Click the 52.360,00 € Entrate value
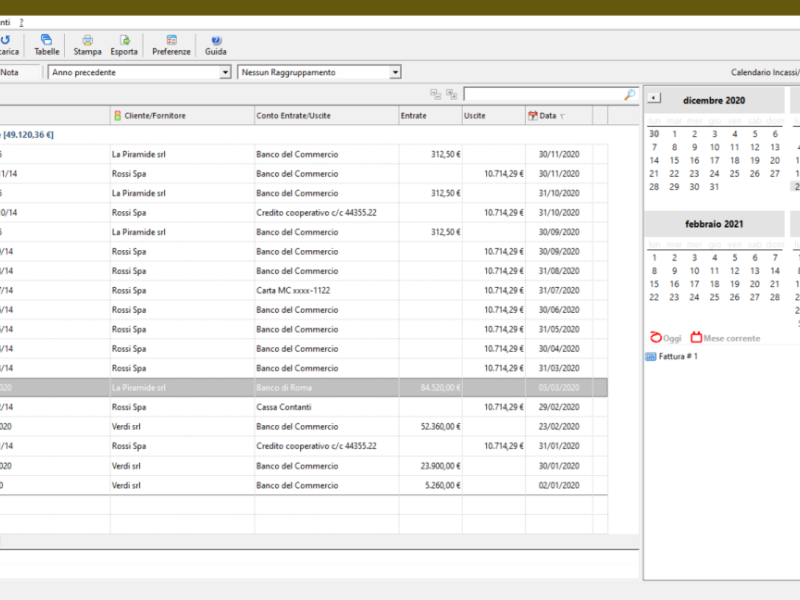Screen dimensions: 800x600 pos(440,427)
